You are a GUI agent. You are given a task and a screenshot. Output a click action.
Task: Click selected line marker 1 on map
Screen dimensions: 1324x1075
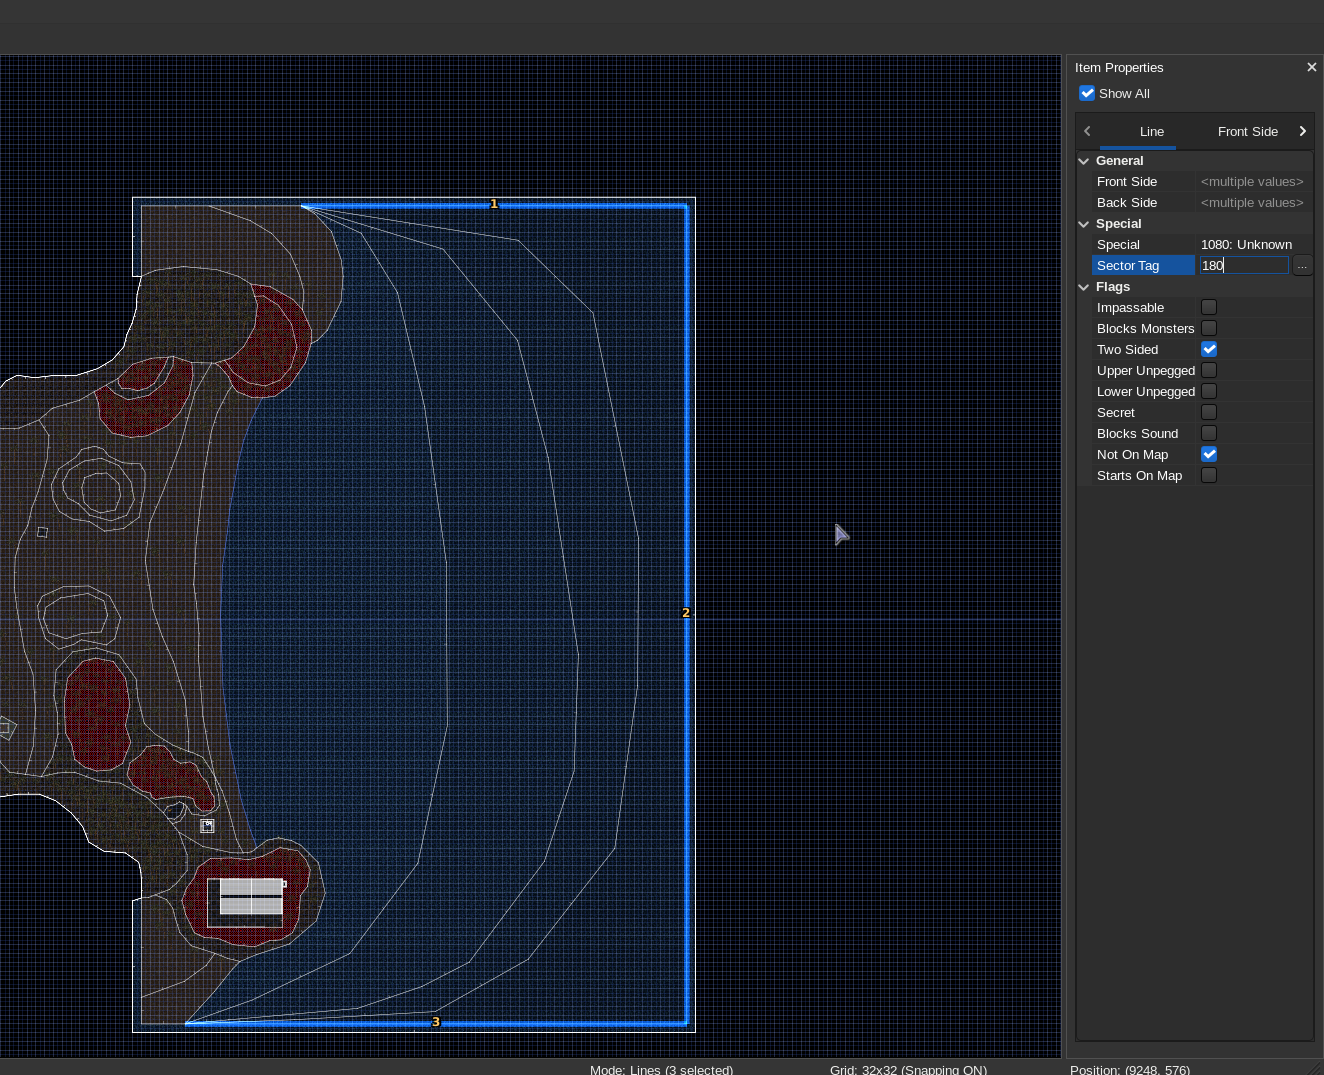click(494, 204)
